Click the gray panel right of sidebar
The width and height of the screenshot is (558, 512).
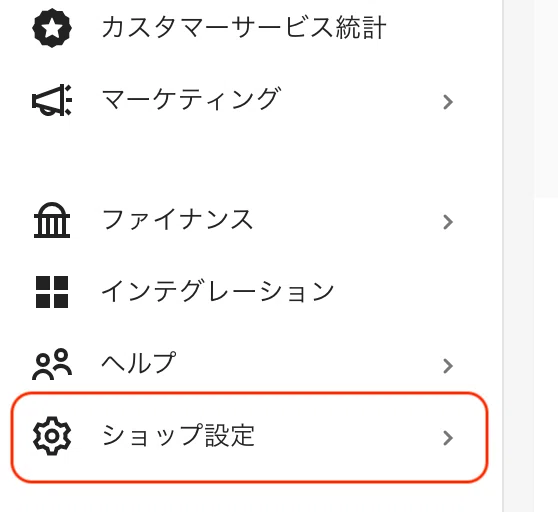546,99
